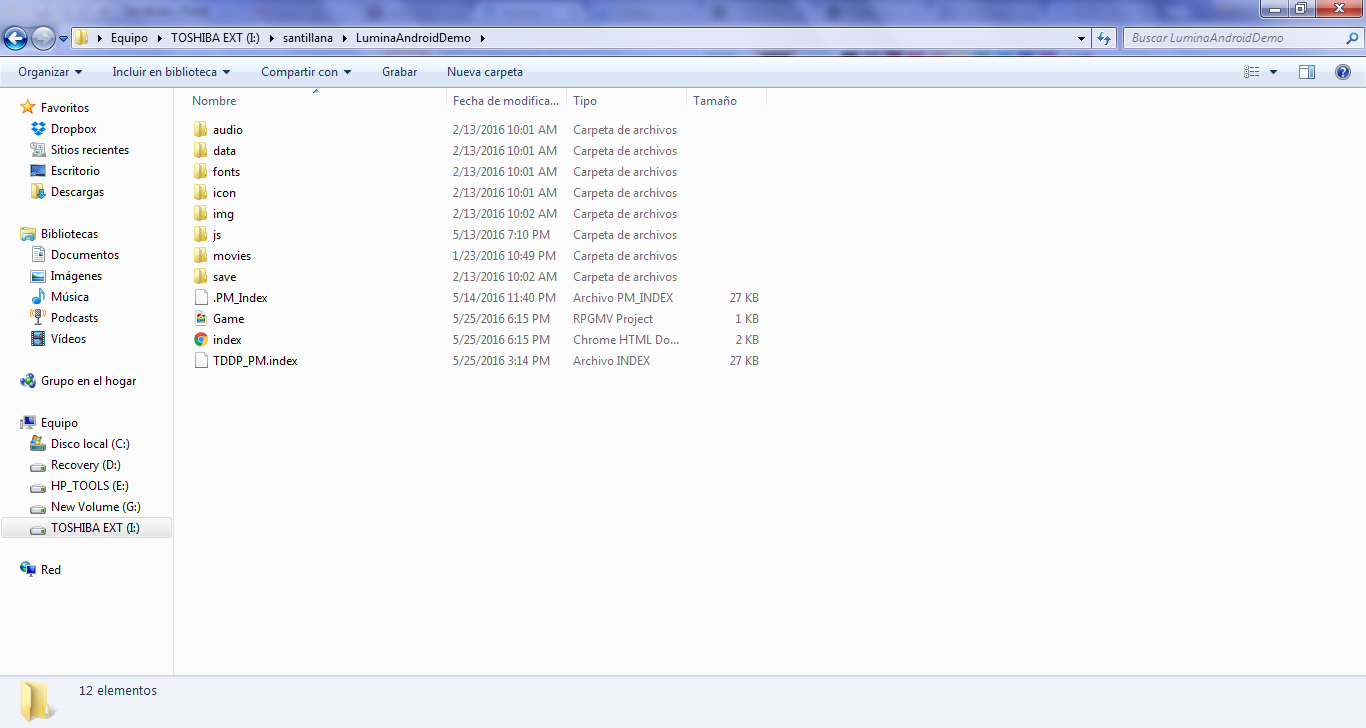The height and width of the screenshot is (728, 1366).
Task: Sort by the Nombre column header
Action: tap(316, 101)
